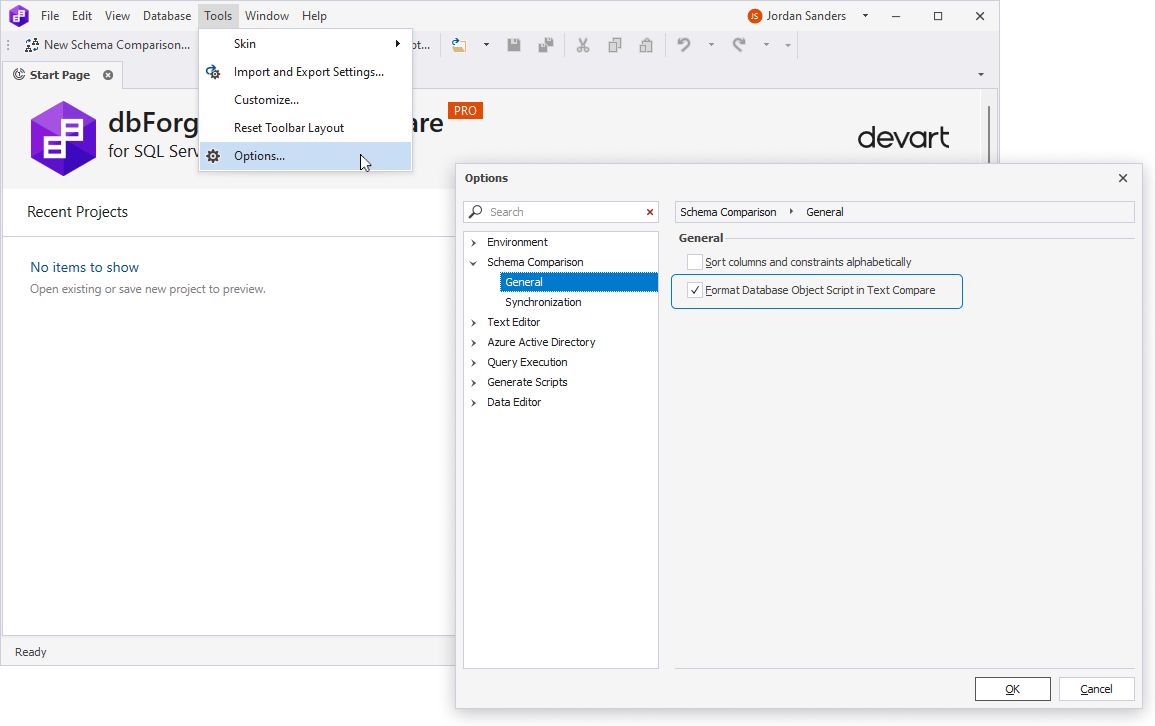The width and height of the screenshot is (1155, 726).
Task: Choose Customize... in Tools menu
Action: (305, 100)
